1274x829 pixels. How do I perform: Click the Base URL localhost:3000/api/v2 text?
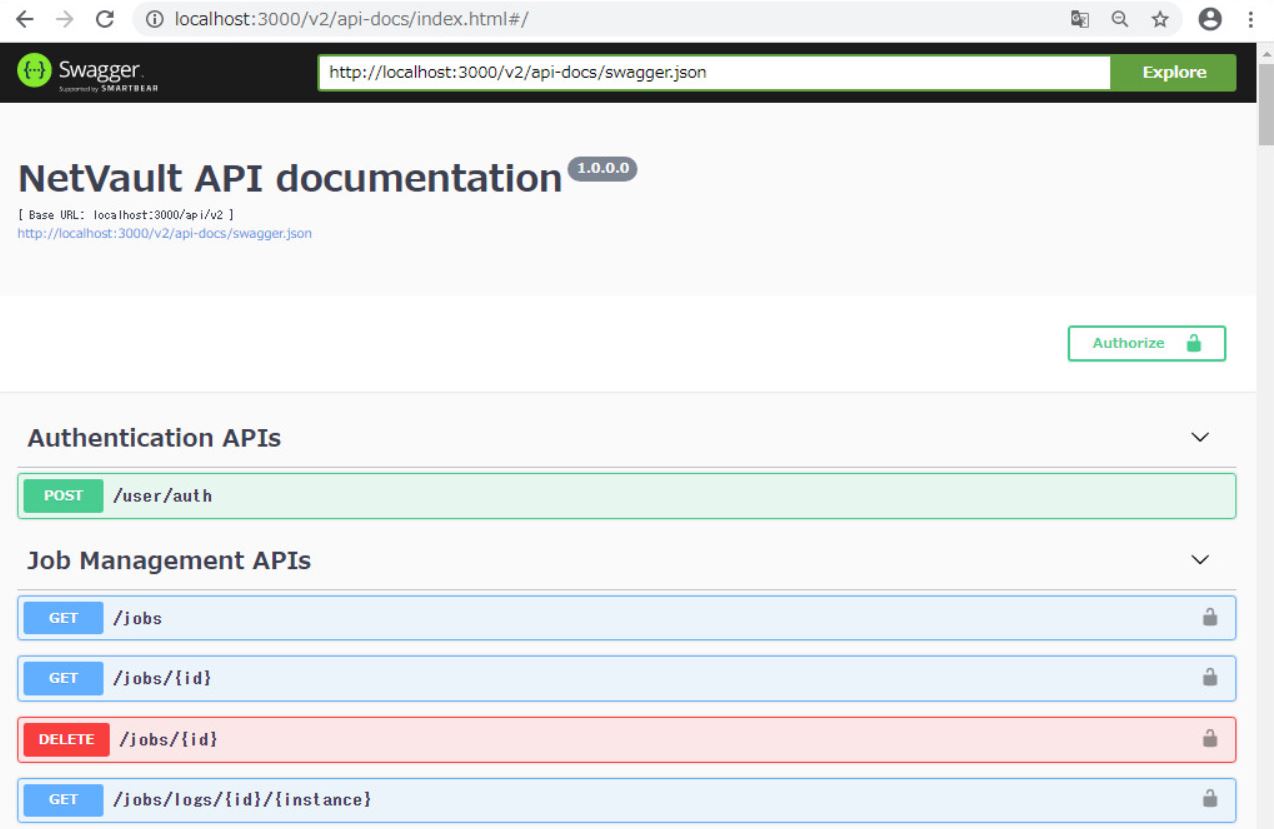[126, 214]
